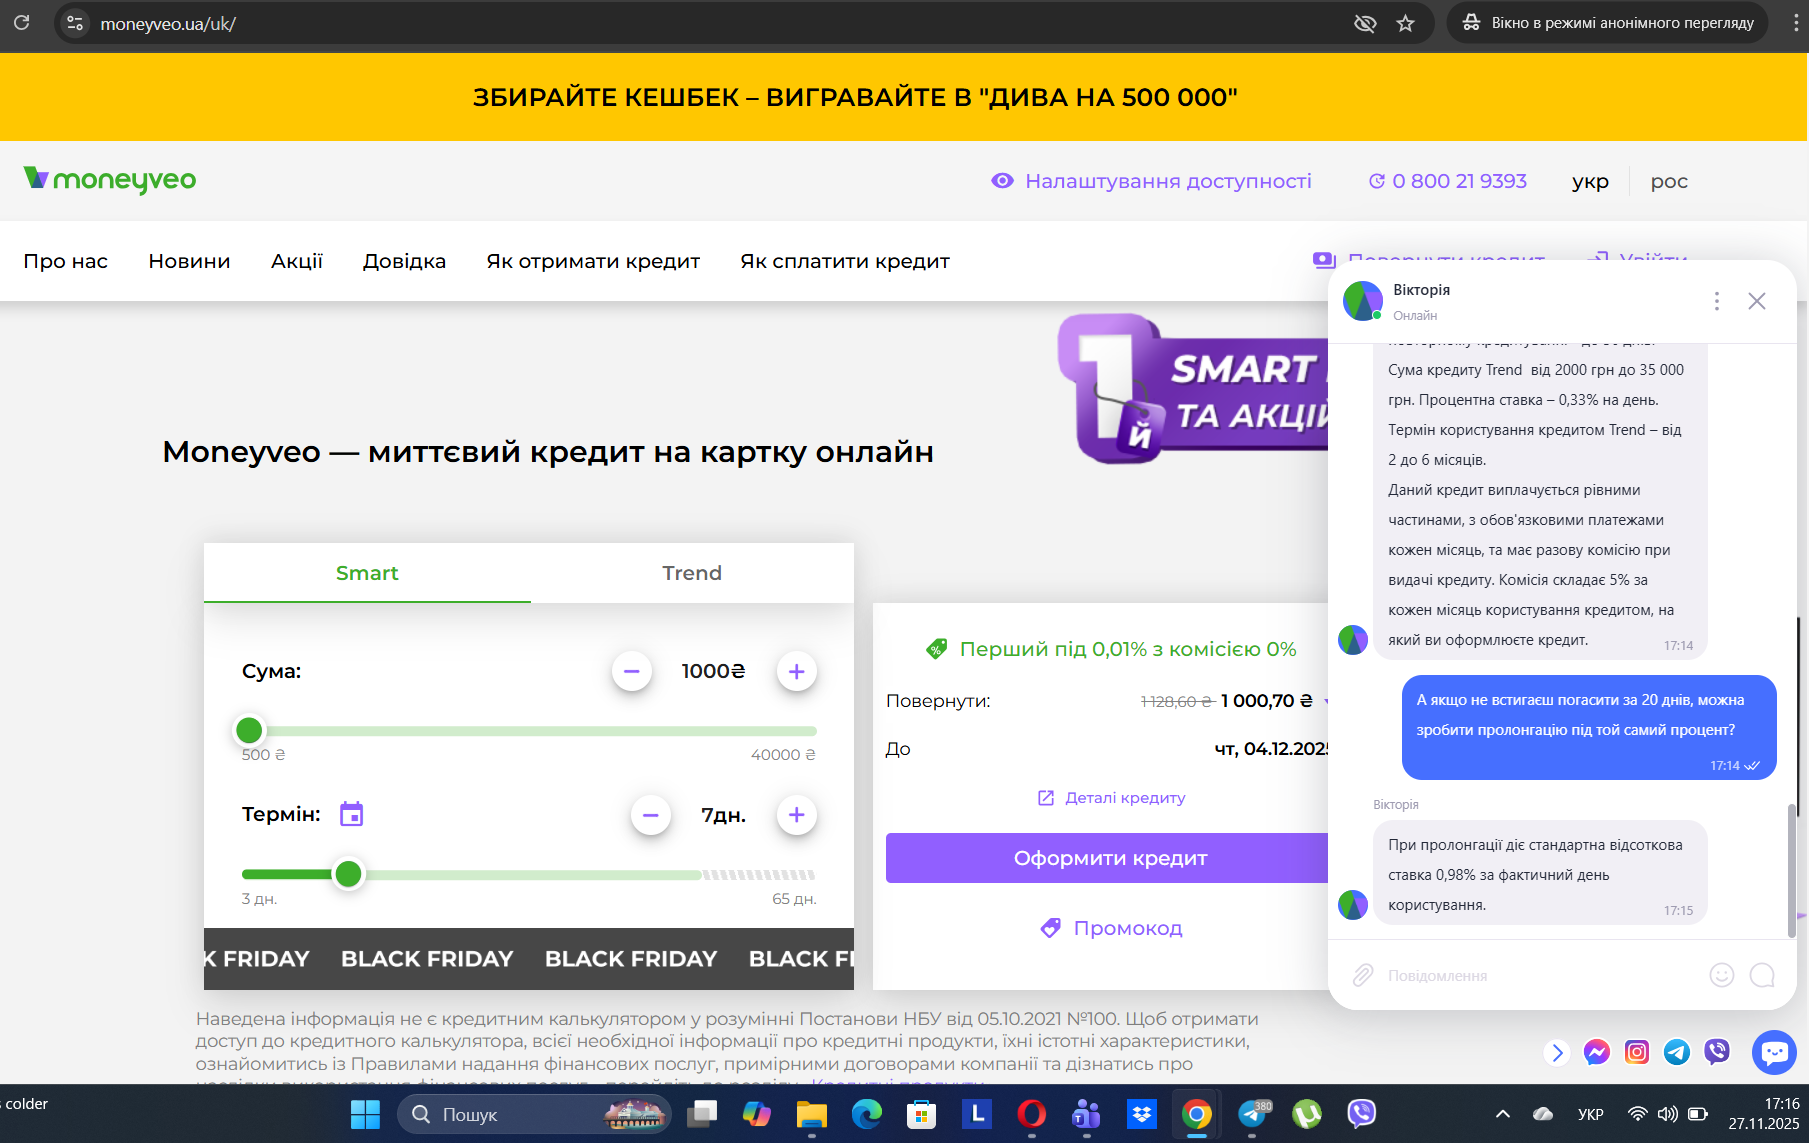Viewport: 1809px width, 1143px height.
Task: Open accessibility settings (Налаштування доступності)
Action: [x=1151, y=181]
